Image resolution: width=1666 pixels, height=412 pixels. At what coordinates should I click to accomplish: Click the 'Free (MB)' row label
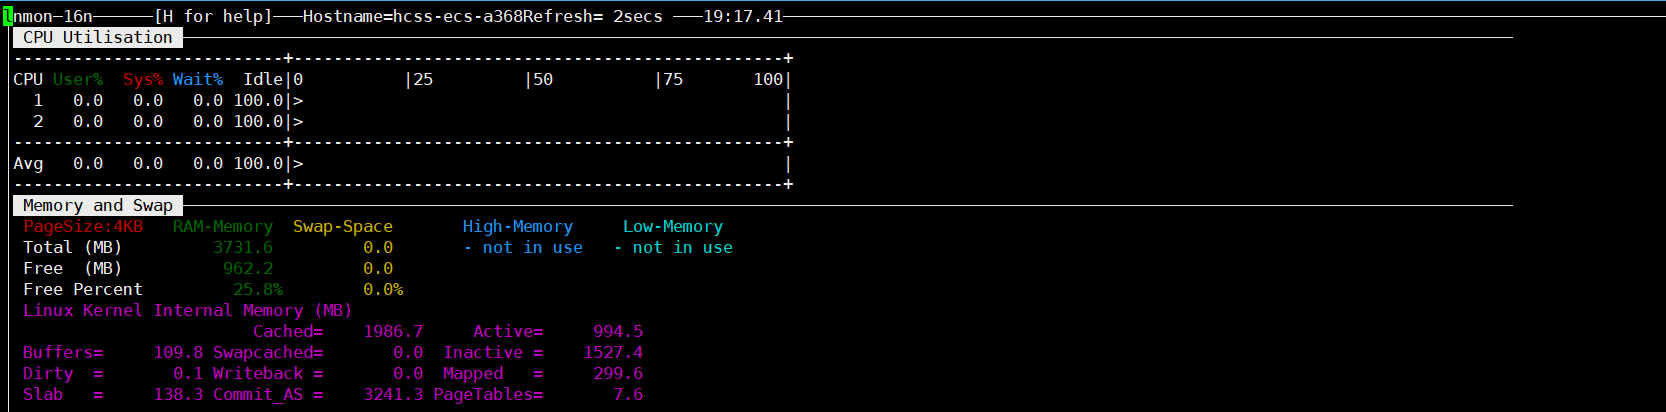click(73, 269)
